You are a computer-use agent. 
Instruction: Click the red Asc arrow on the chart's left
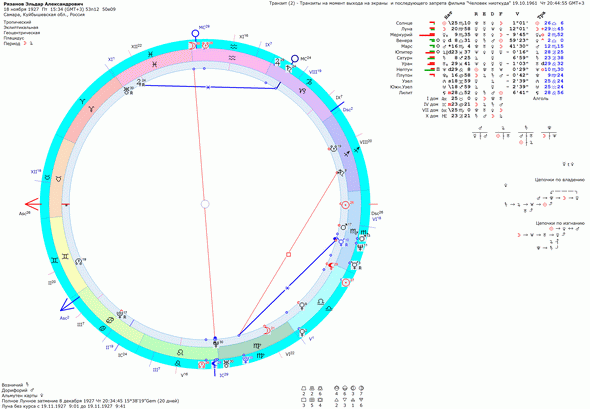point(32,204)
